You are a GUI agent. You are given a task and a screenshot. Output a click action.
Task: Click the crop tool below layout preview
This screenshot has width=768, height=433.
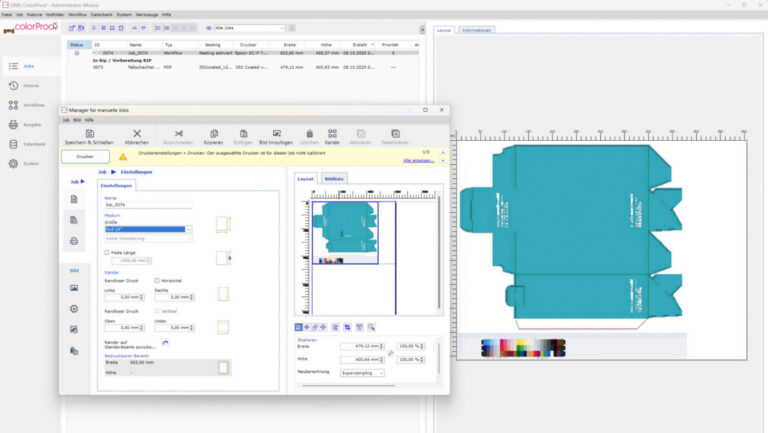click(347, 327)
